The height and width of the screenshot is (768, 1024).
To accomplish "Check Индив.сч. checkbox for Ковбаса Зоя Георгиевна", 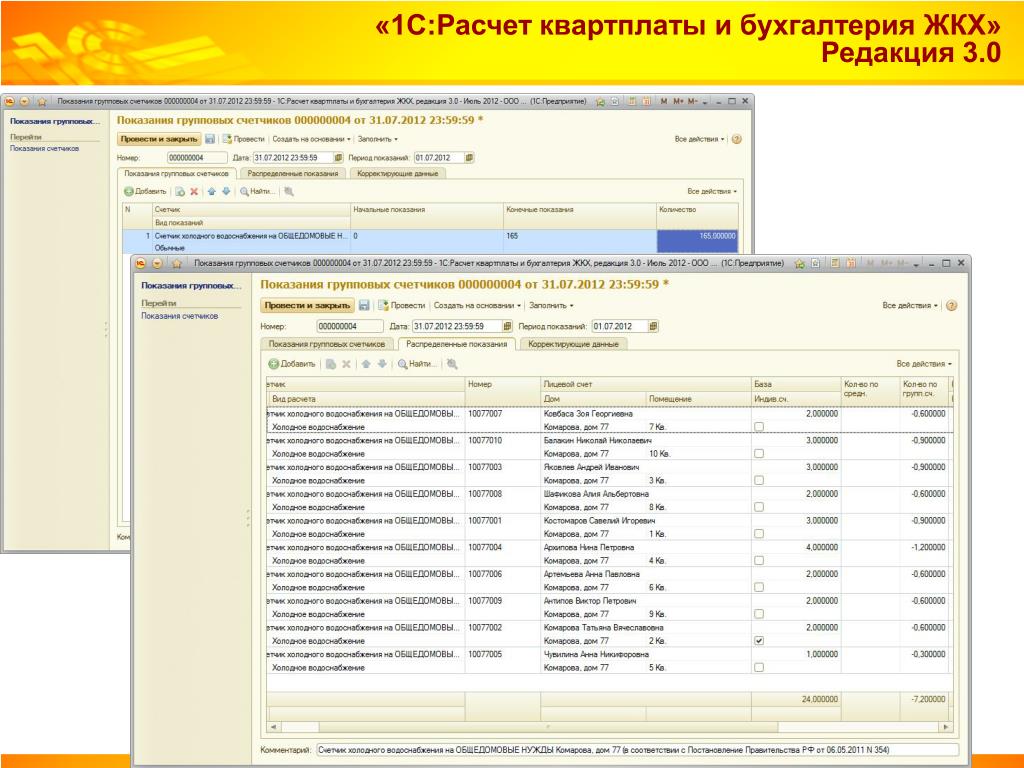I will (759, 426).
